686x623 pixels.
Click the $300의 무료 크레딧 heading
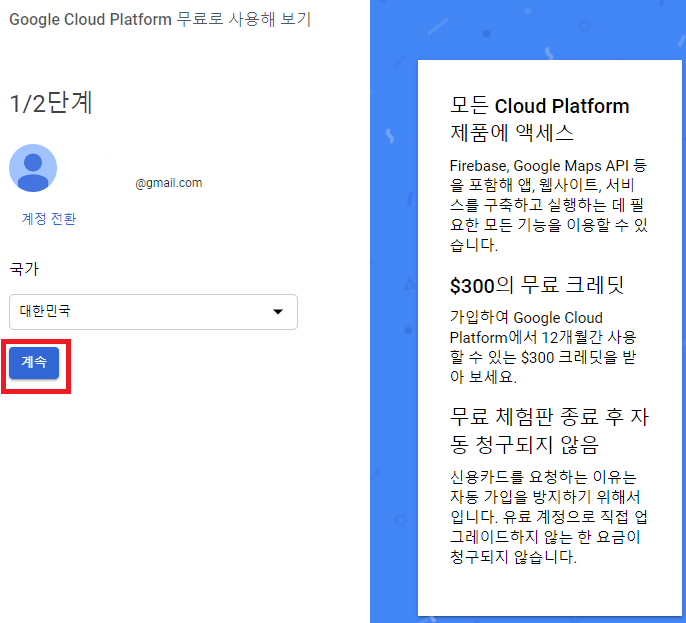pos(537,285)
